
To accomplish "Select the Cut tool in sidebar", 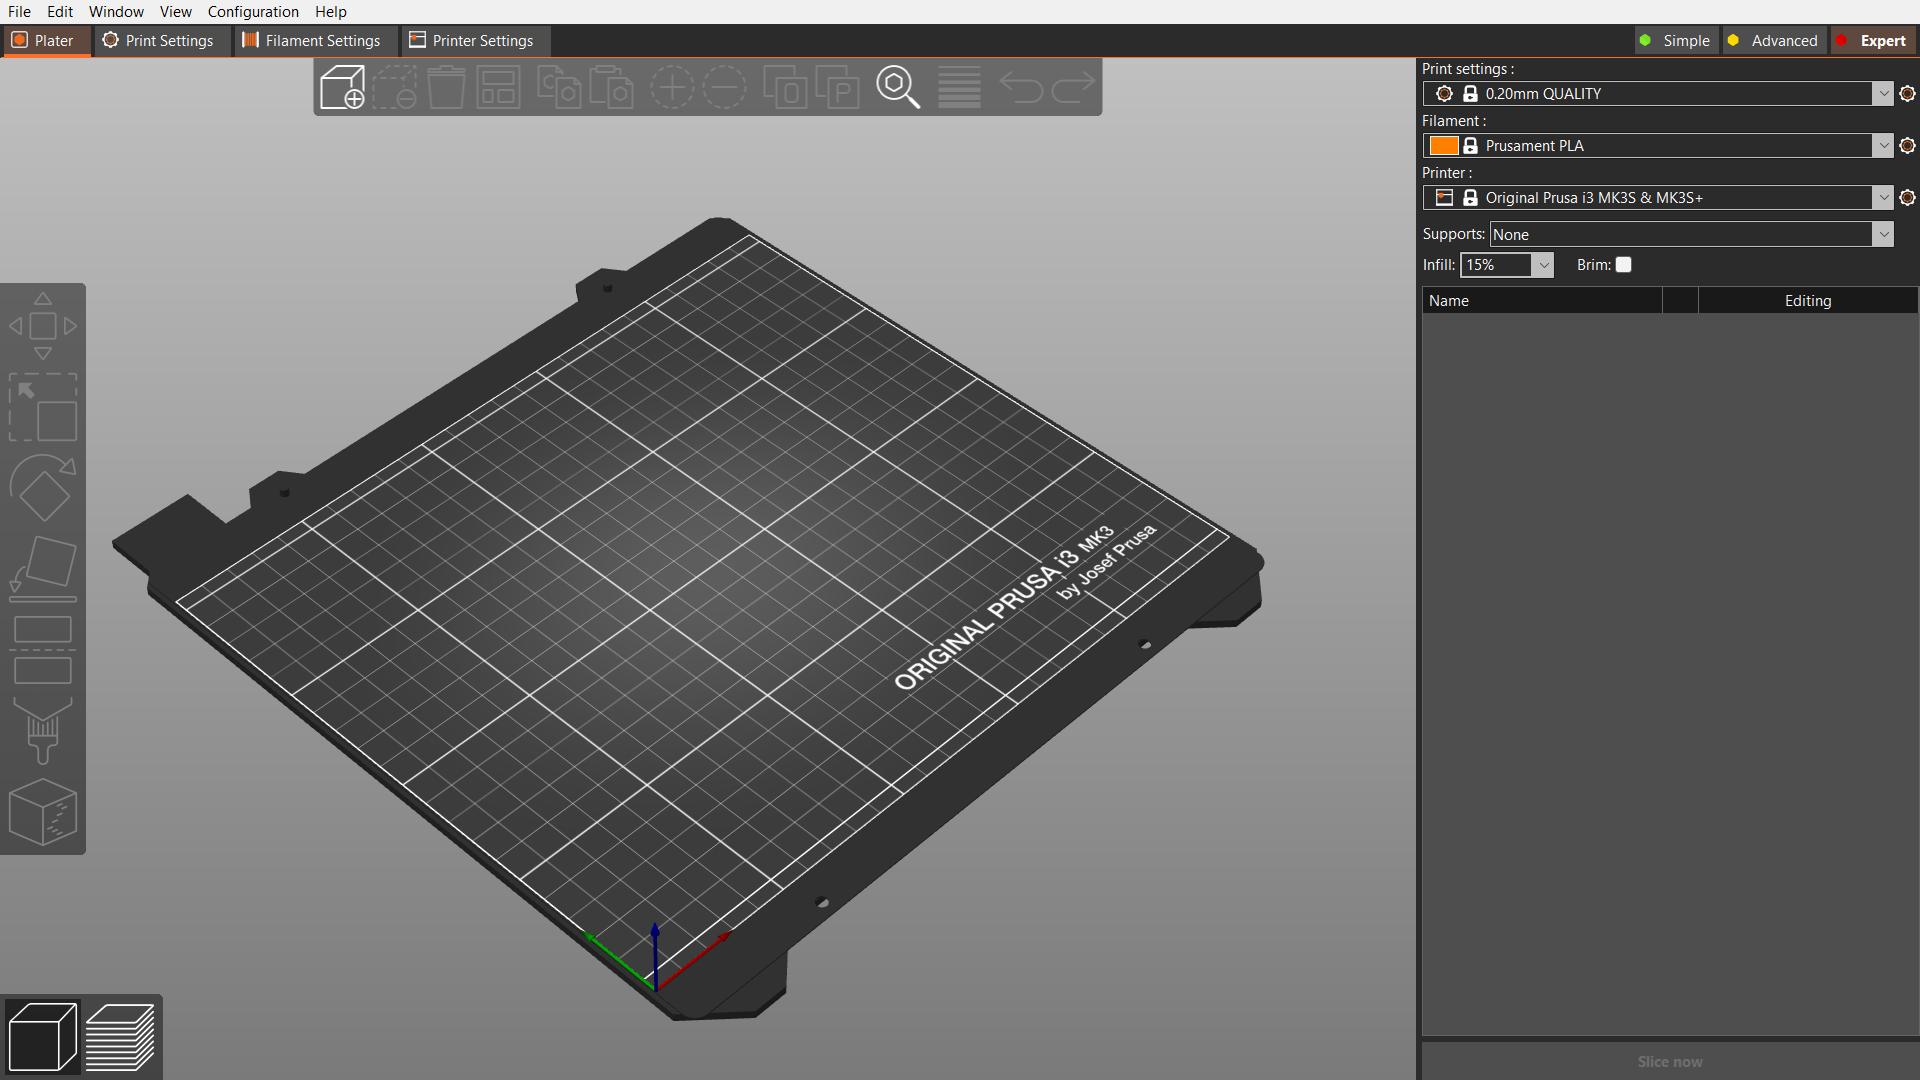I will [x=42, y=650].
